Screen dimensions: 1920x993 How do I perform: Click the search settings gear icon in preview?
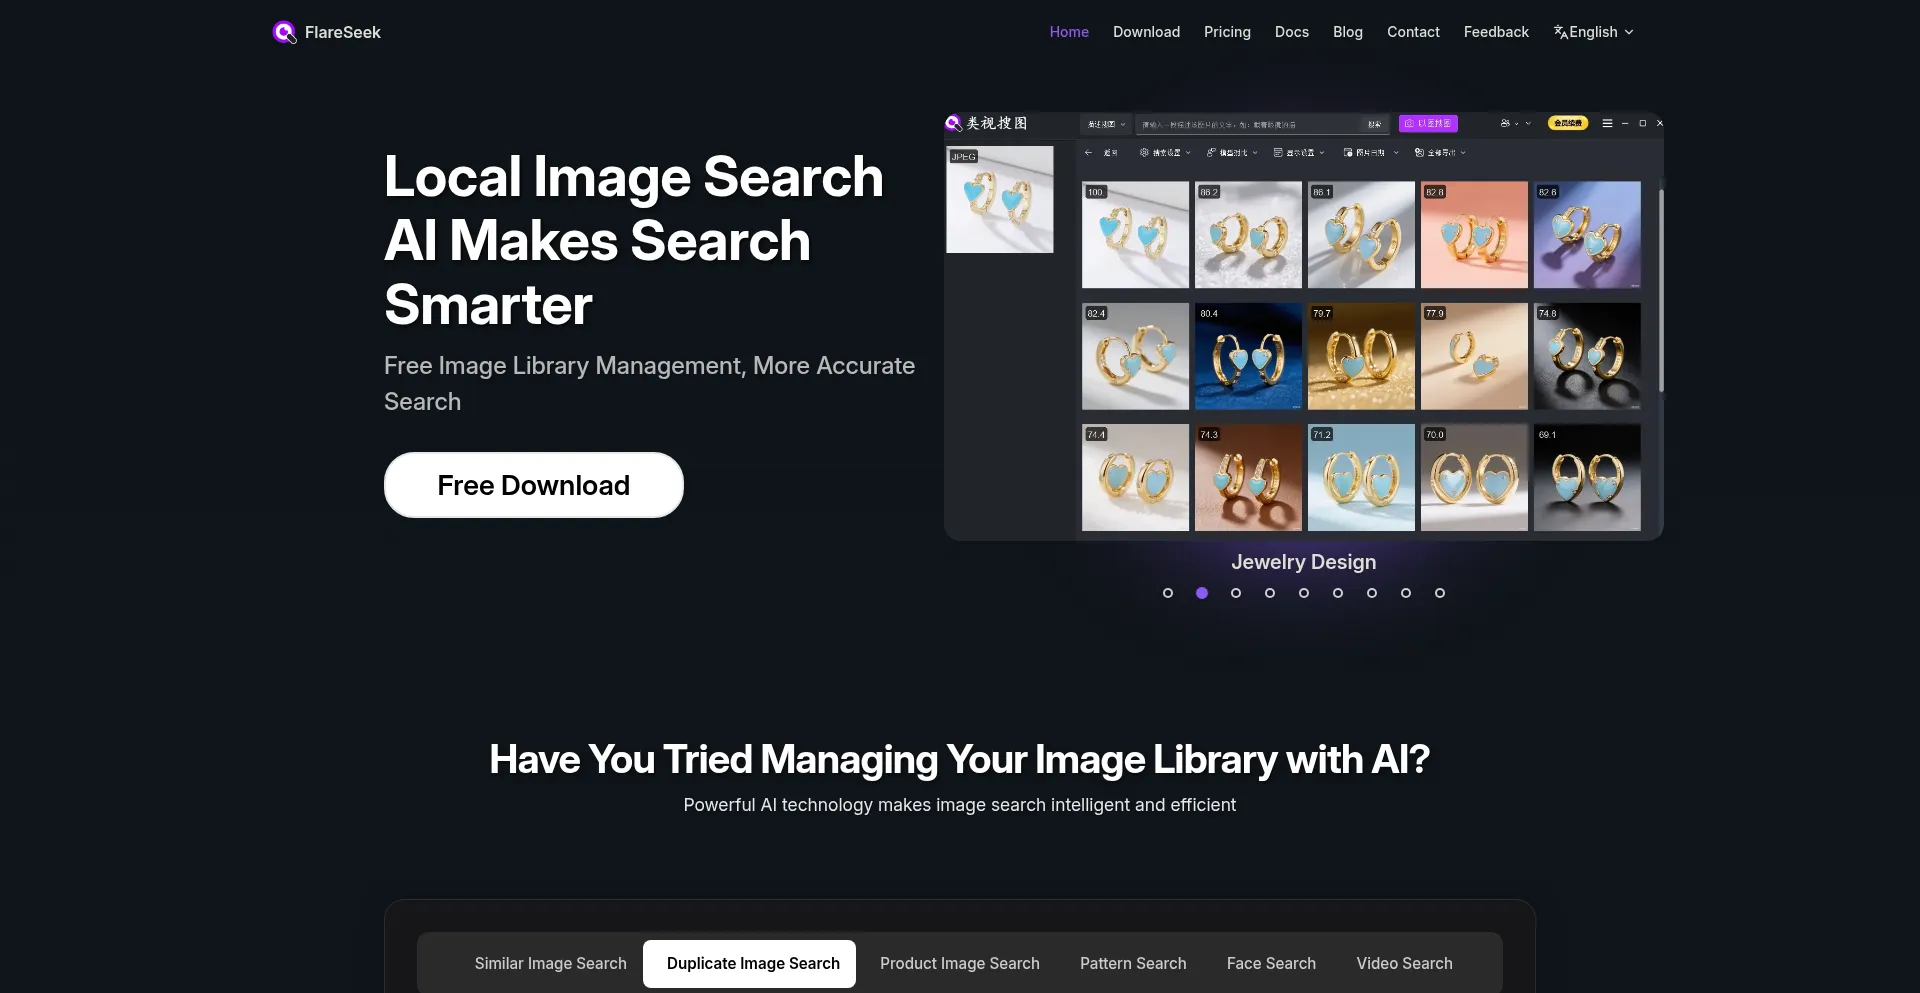tap(1144, 153)
